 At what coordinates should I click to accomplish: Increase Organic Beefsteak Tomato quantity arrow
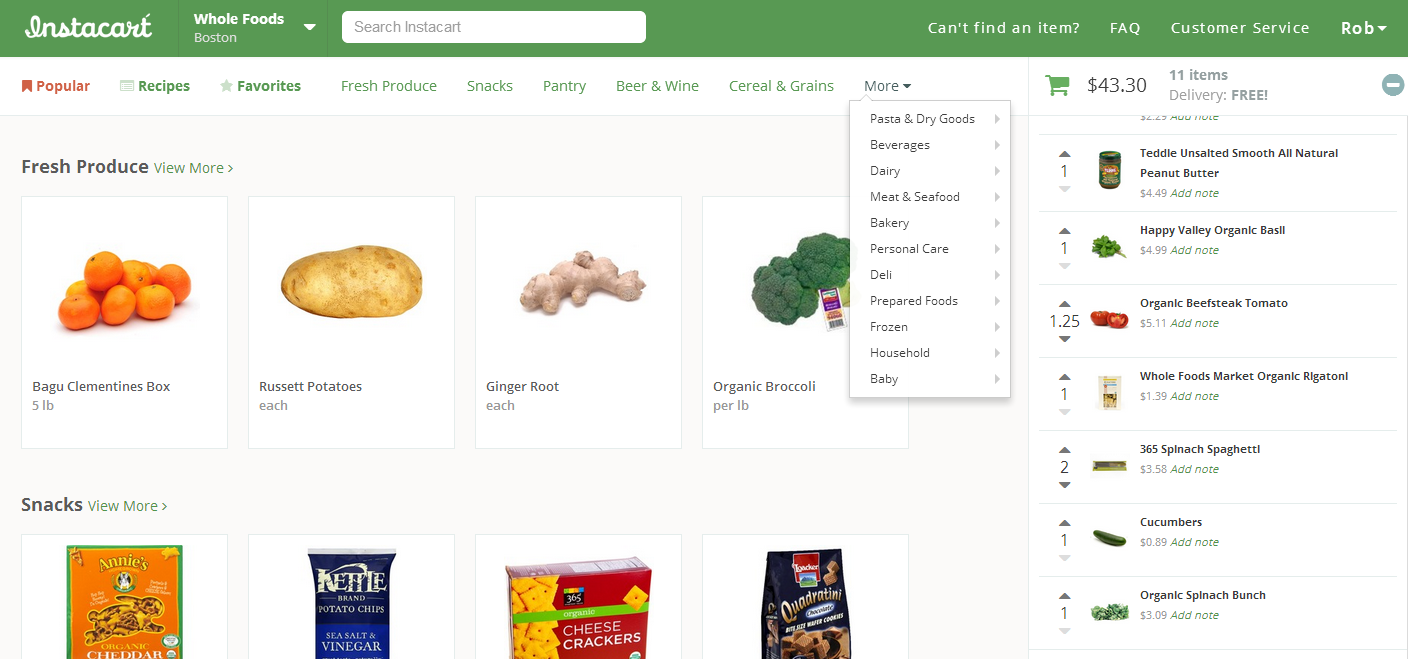pos(1064,304)
